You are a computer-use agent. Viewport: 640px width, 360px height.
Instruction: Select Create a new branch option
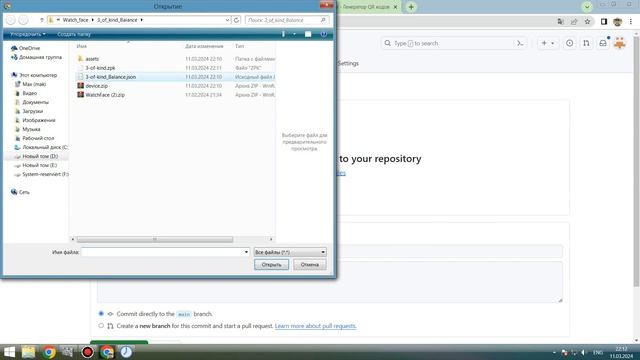point(101,326)
